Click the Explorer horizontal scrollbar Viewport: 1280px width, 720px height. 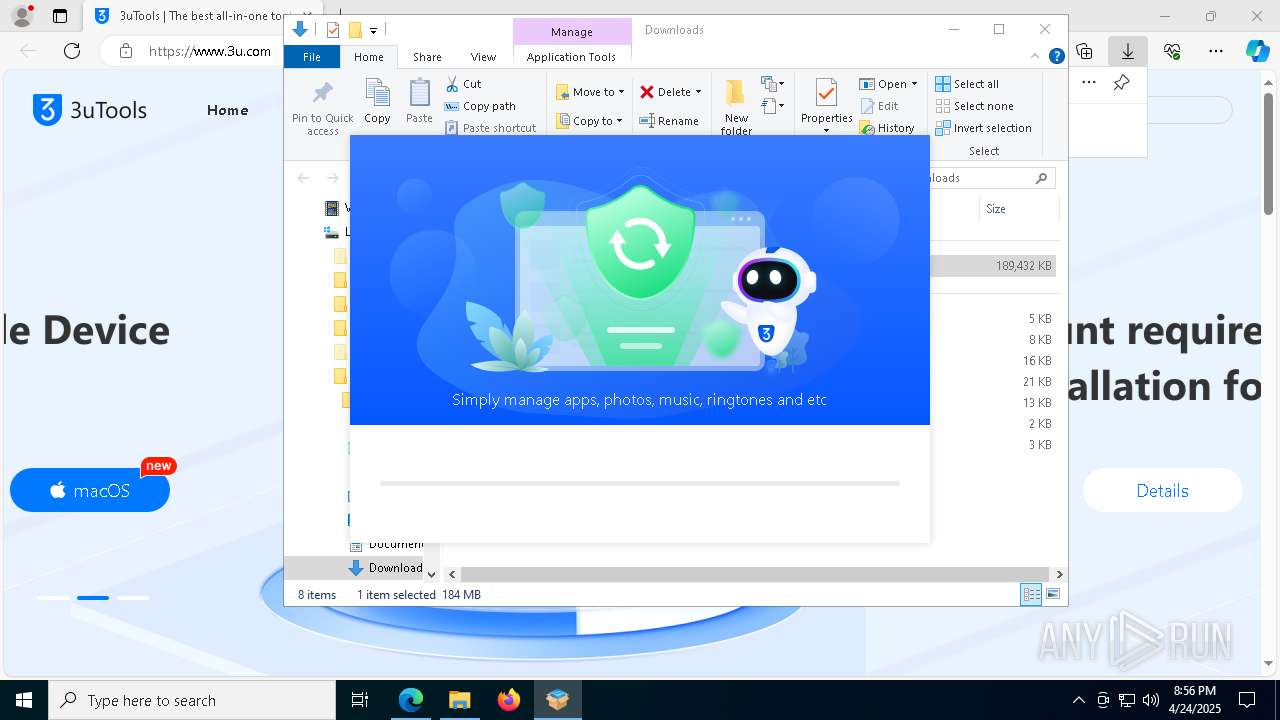point(755,574)
